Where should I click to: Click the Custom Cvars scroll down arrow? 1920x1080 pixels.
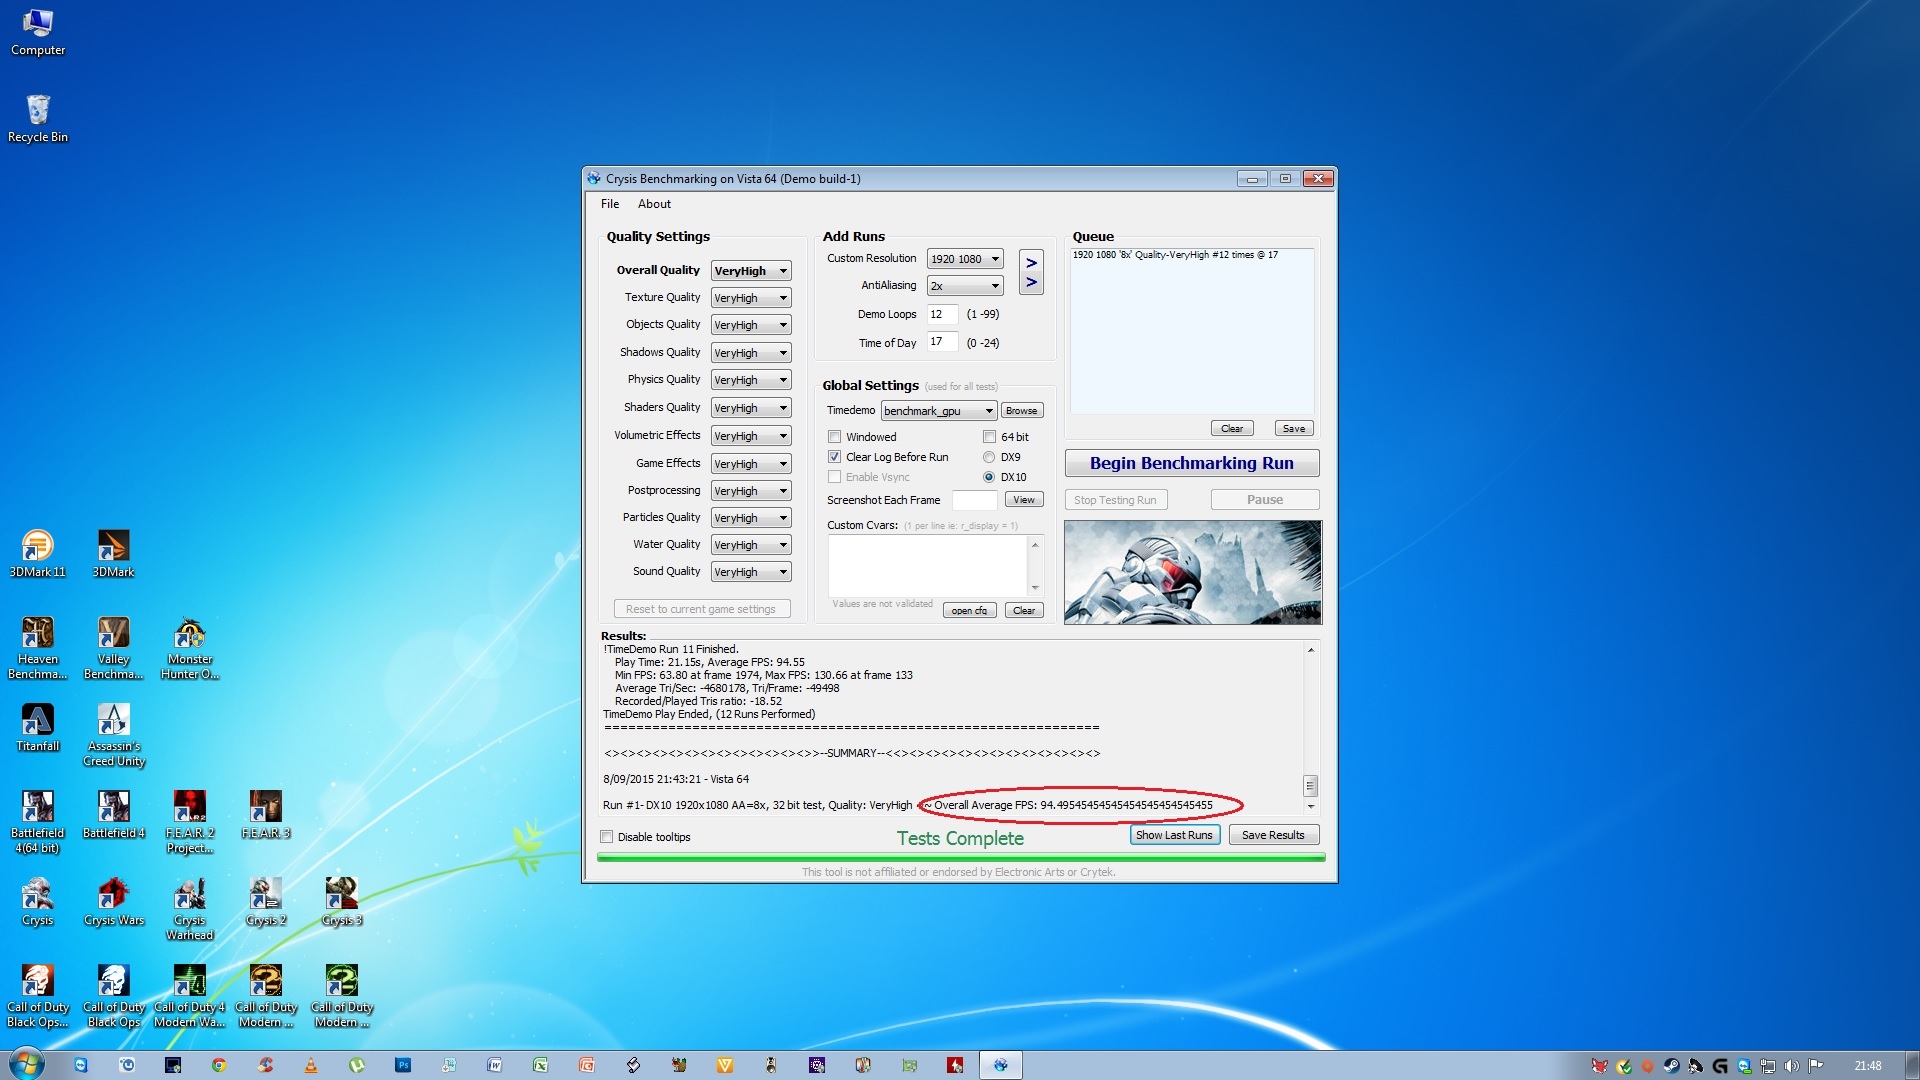(1035, 588)
